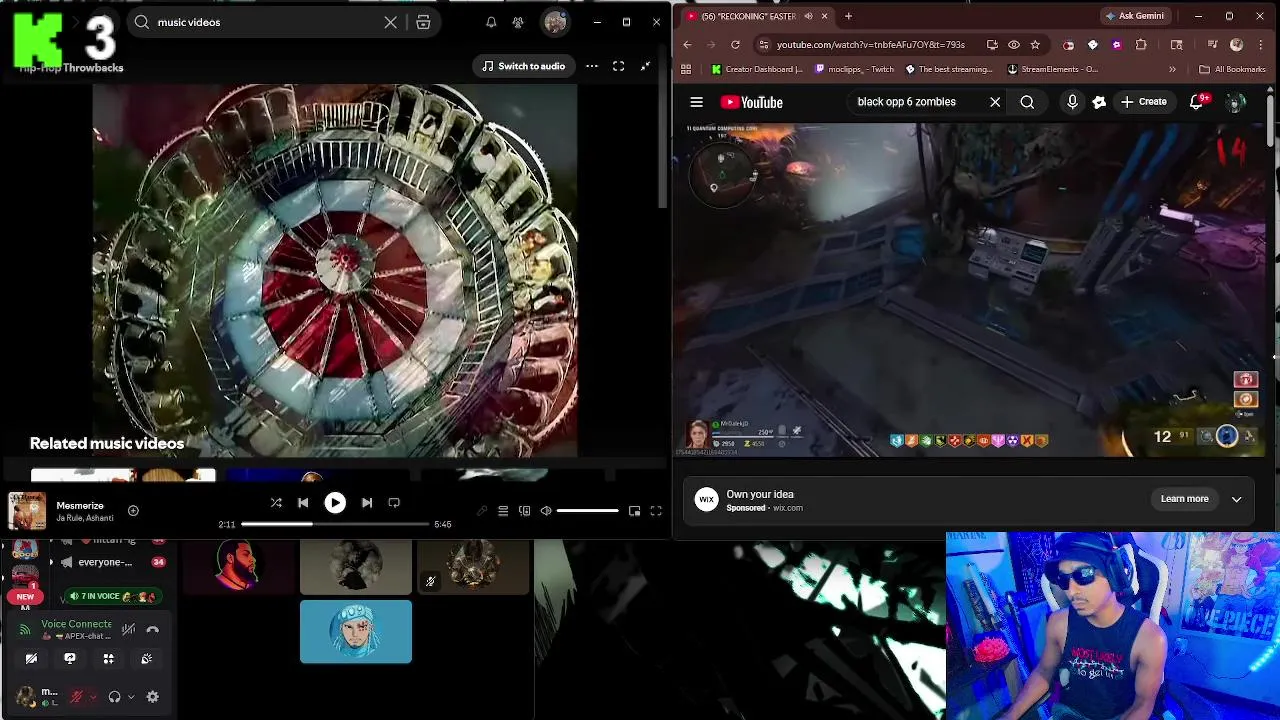Turn on Discord camera
Image resolution: width=1280 pixels, height=720 pixels.
coord(31,658)
